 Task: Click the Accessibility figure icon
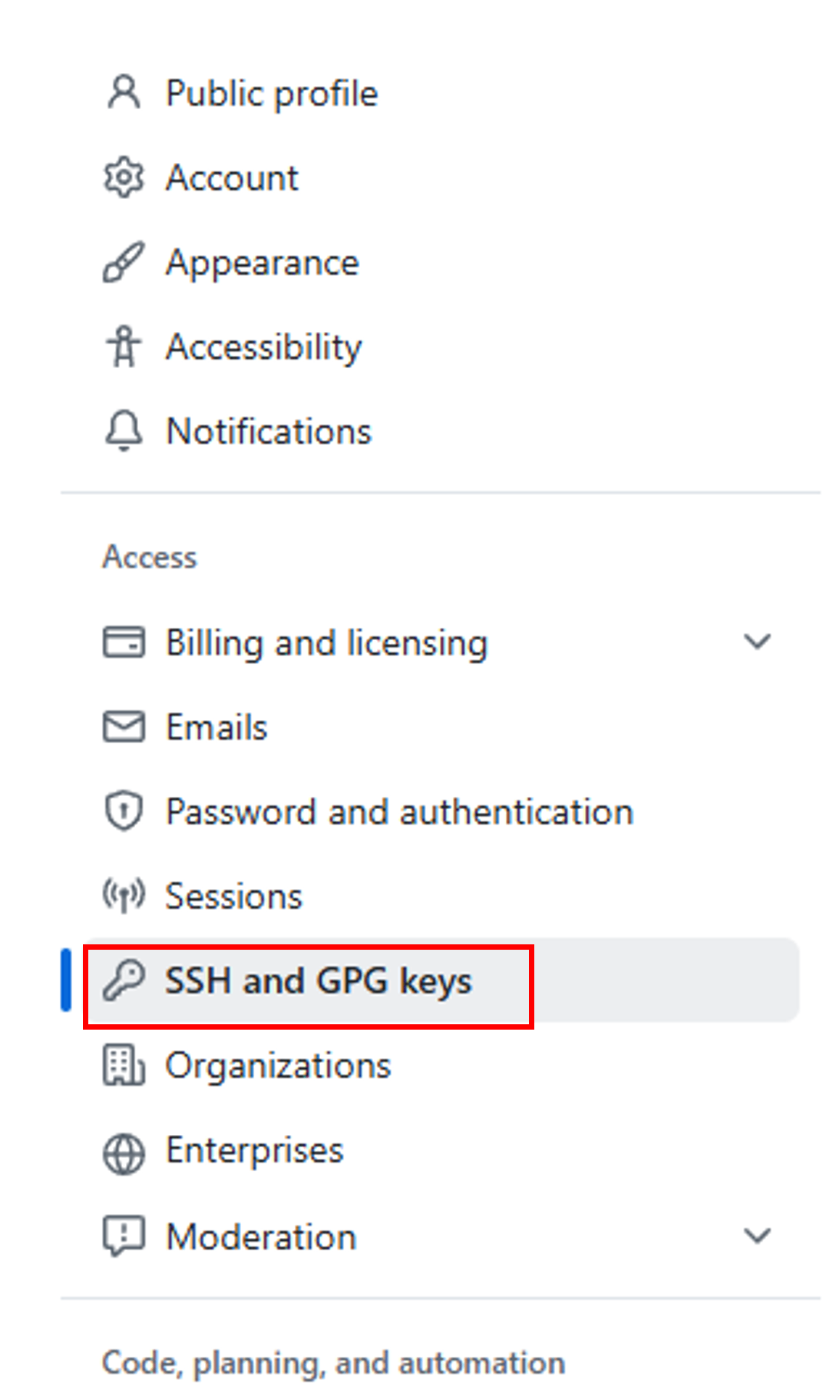pos(124,347)
